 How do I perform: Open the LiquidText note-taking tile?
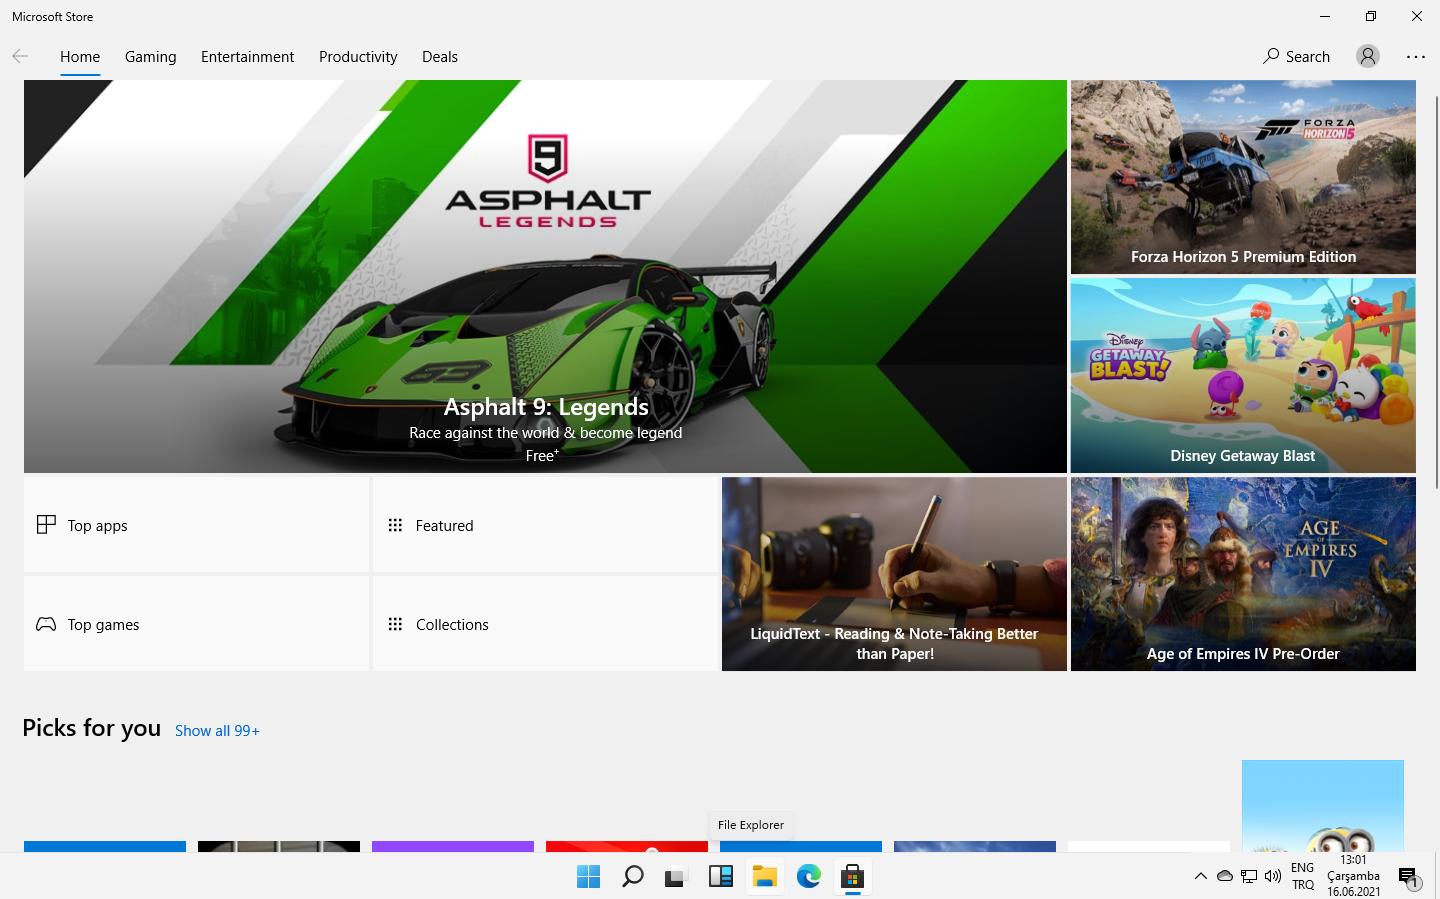point(894,574)
